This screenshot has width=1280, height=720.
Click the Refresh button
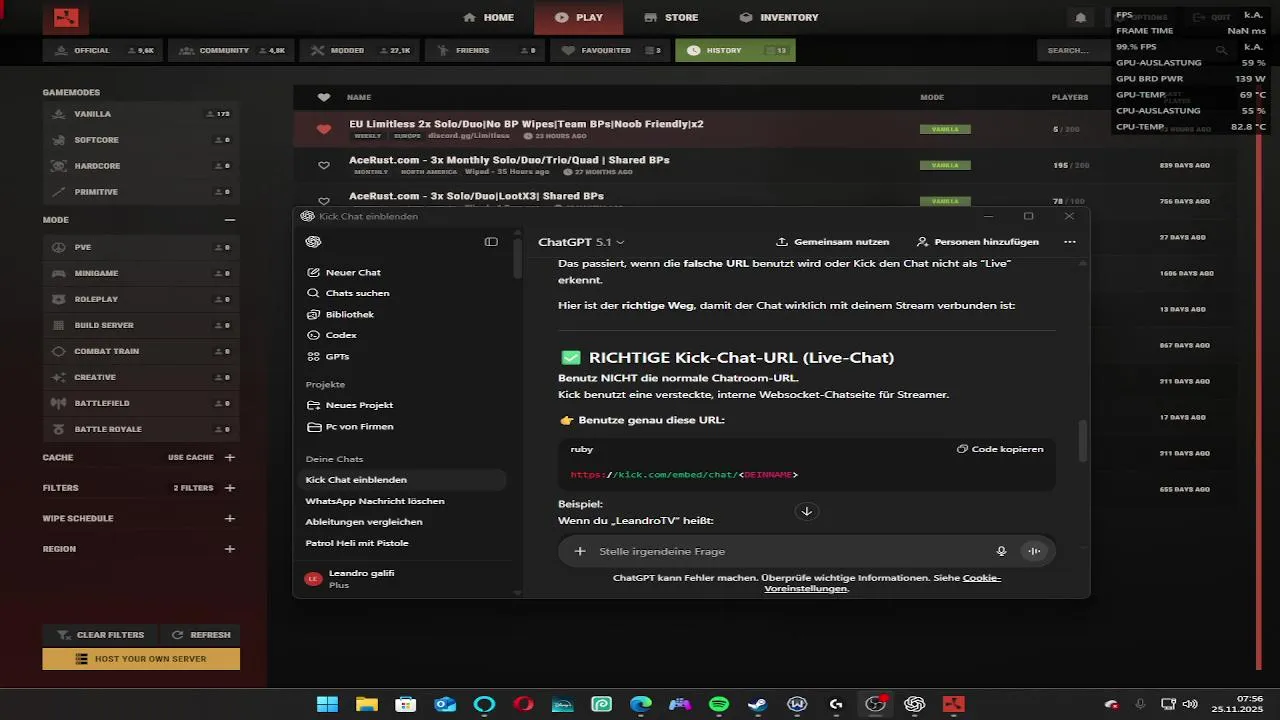[201, 635]
